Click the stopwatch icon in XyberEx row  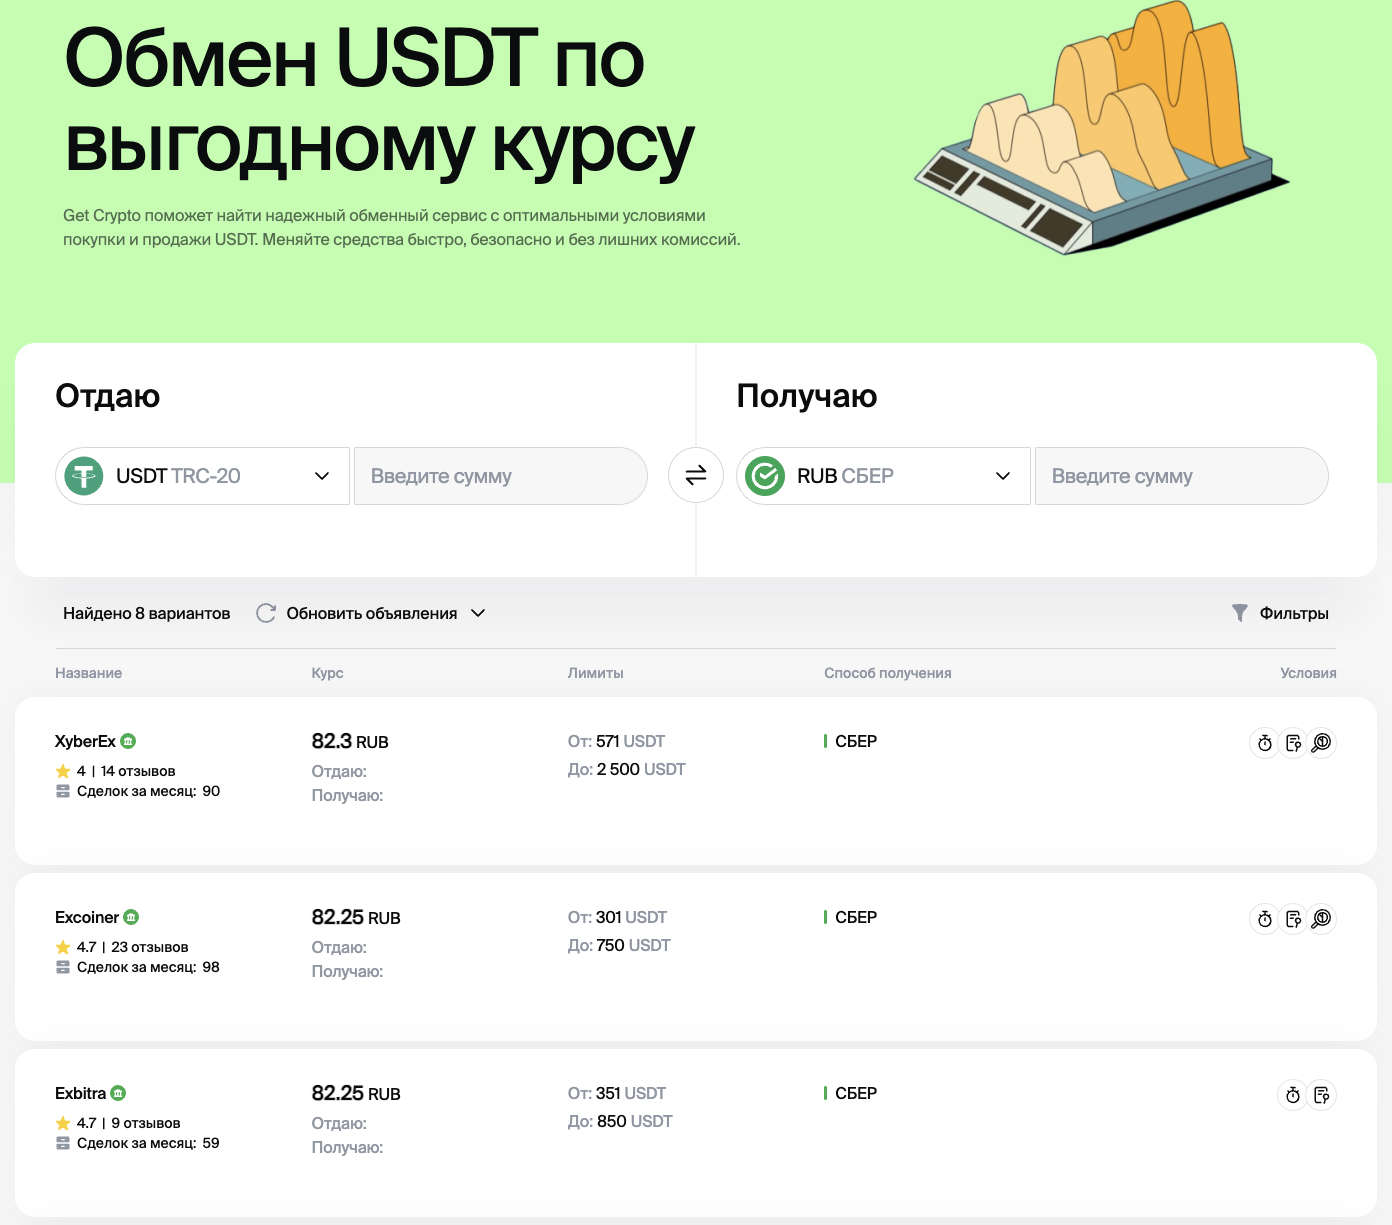click(x=1265, y=743)
